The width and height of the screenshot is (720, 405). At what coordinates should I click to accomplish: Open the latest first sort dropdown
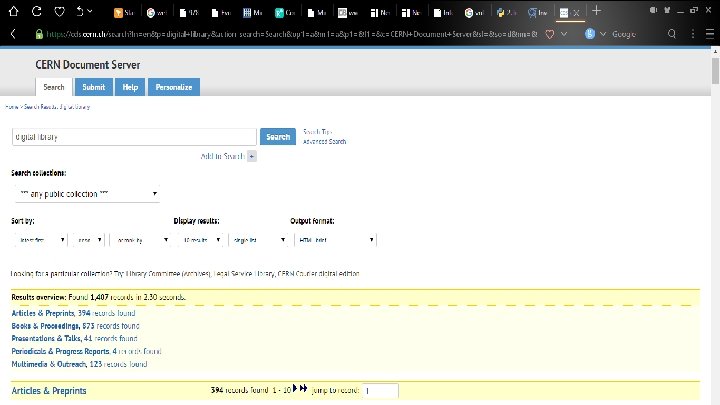point(41,240)
